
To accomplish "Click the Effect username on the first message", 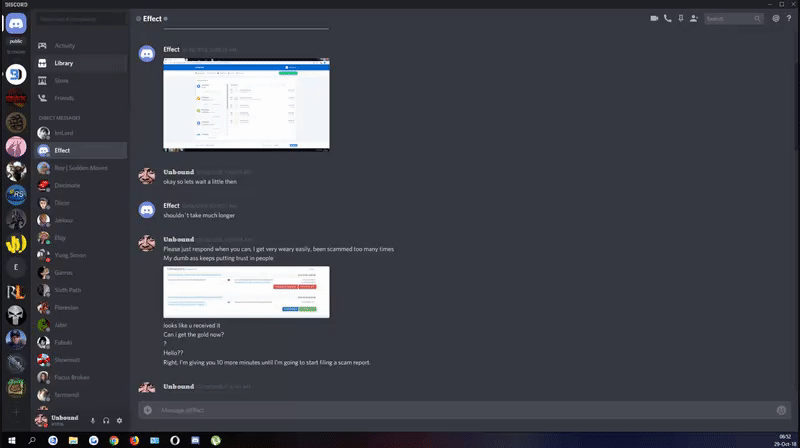I will coord(171,49).
